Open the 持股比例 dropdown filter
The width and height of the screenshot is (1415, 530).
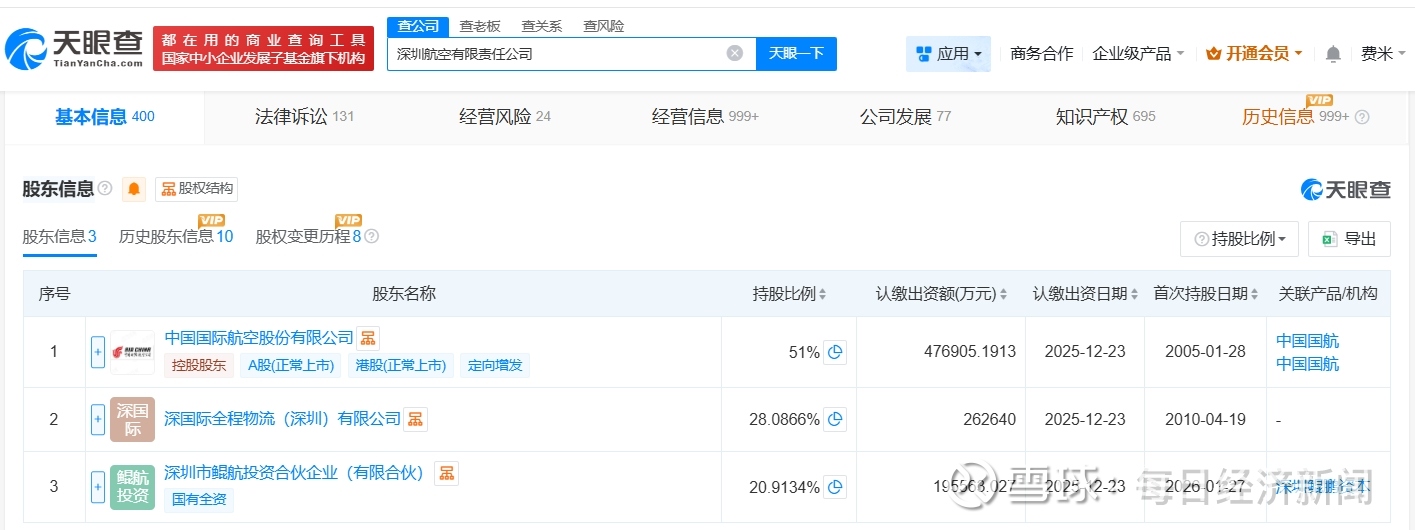click(x=1239, y=239)
